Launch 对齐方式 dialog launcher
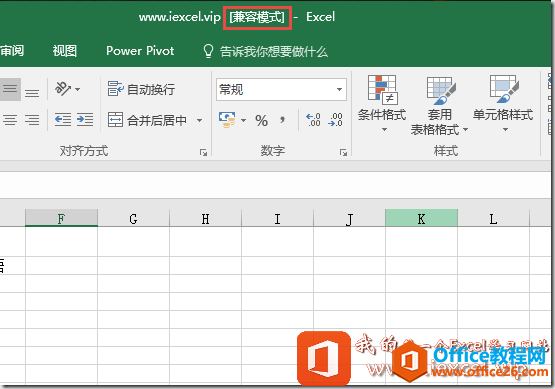The height and width of the screenshot is (389, 555). [204, 153]
